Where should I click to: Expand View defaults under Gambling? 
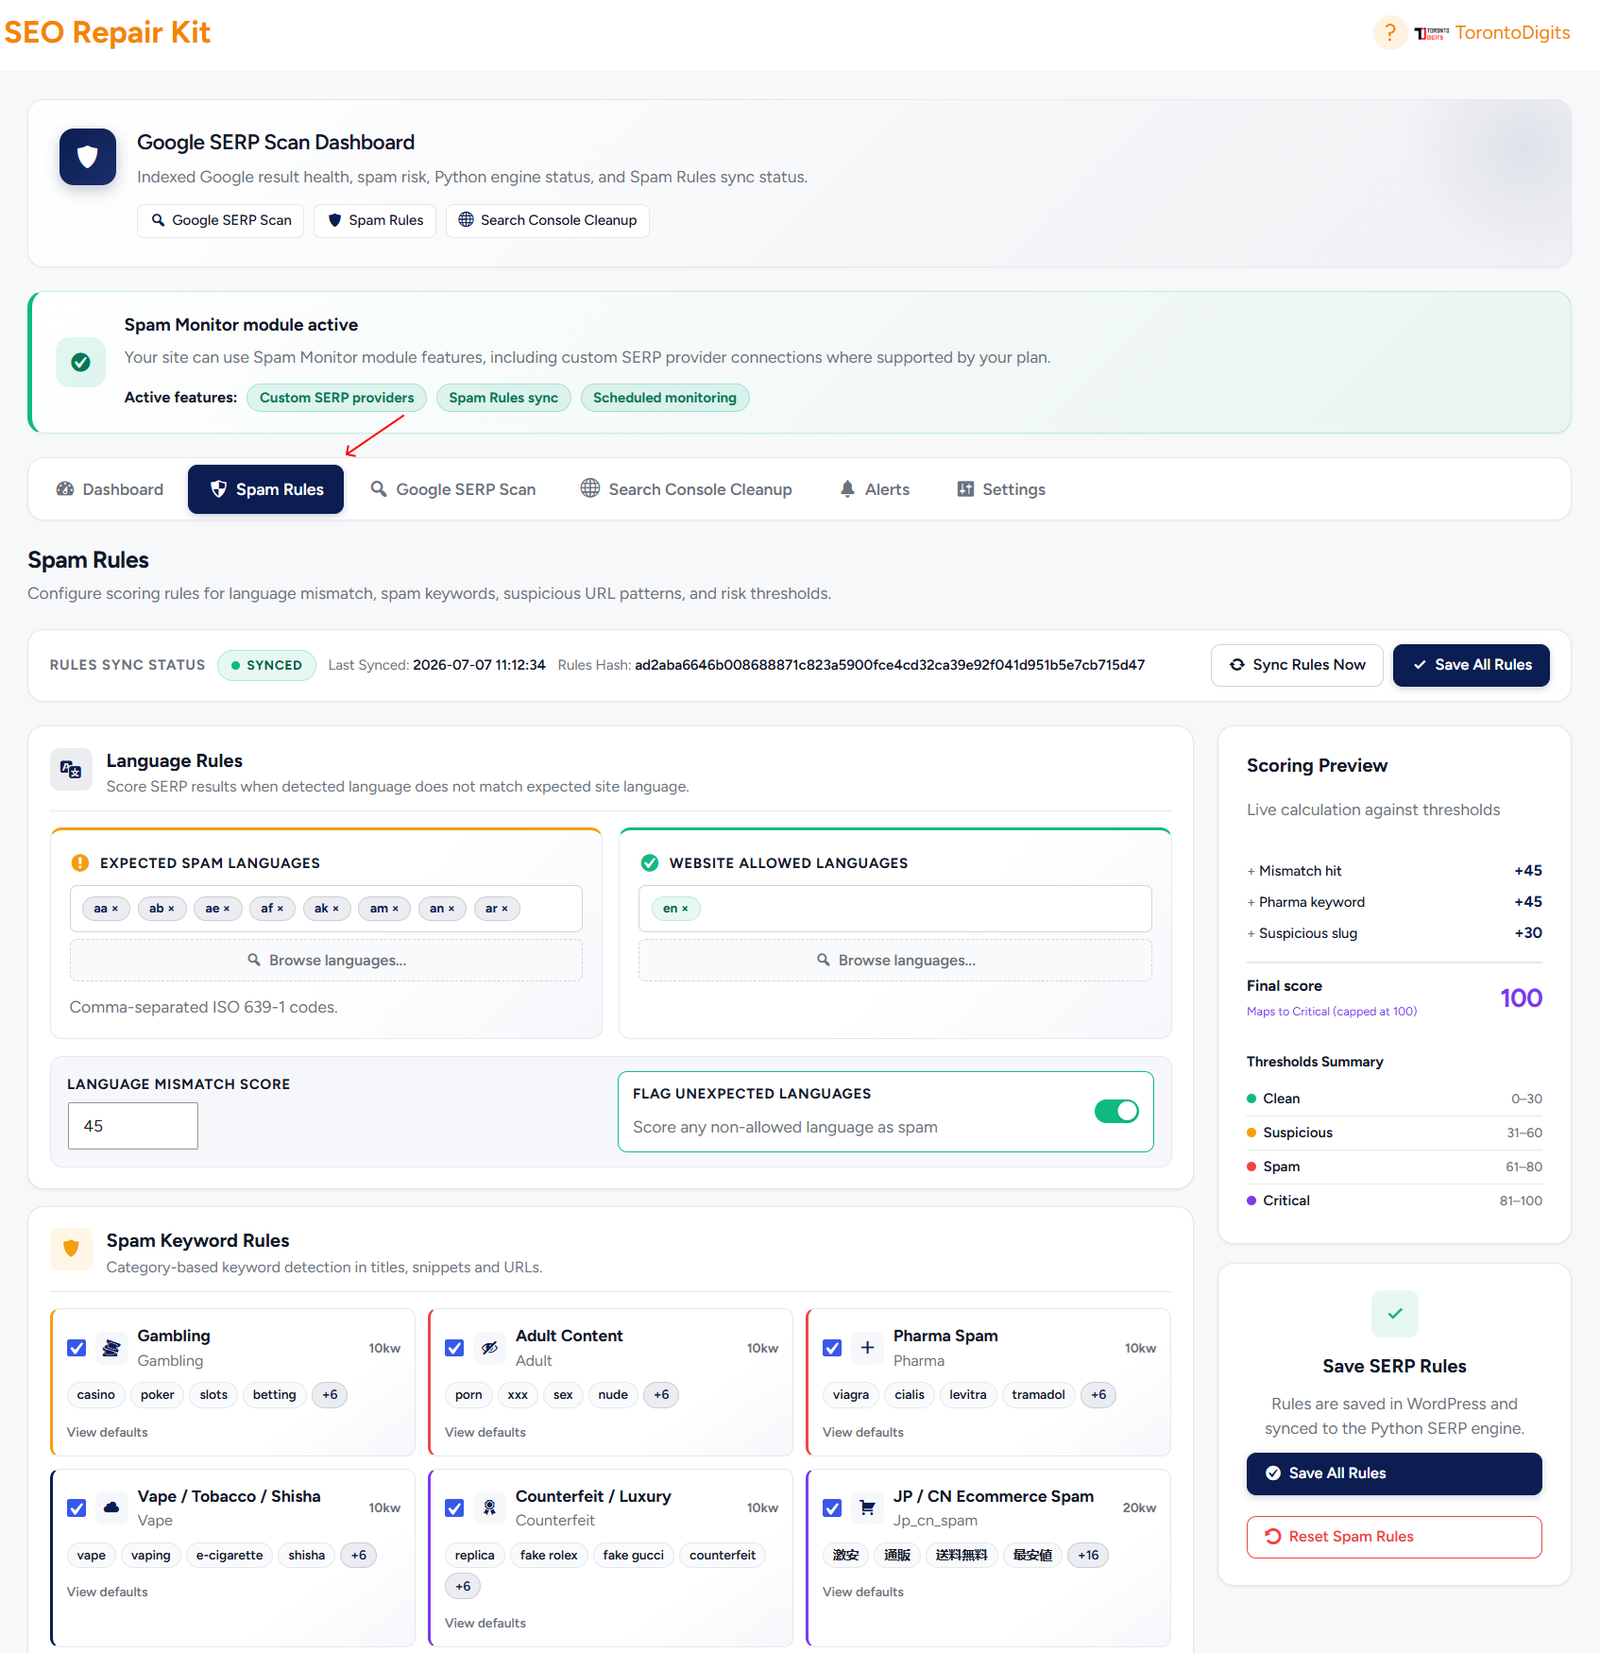point(107,1432)
